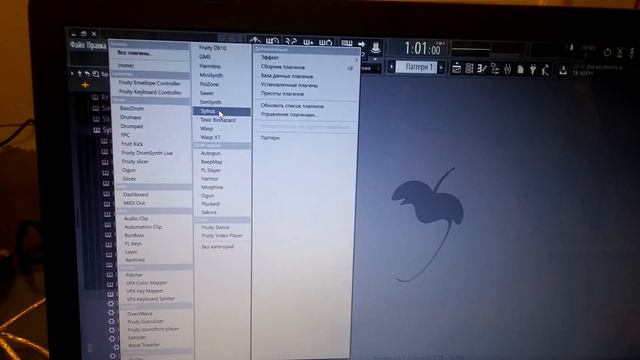Click the 1:01:00 time display
The image size is (640, 360).
(x=422, y=49)
